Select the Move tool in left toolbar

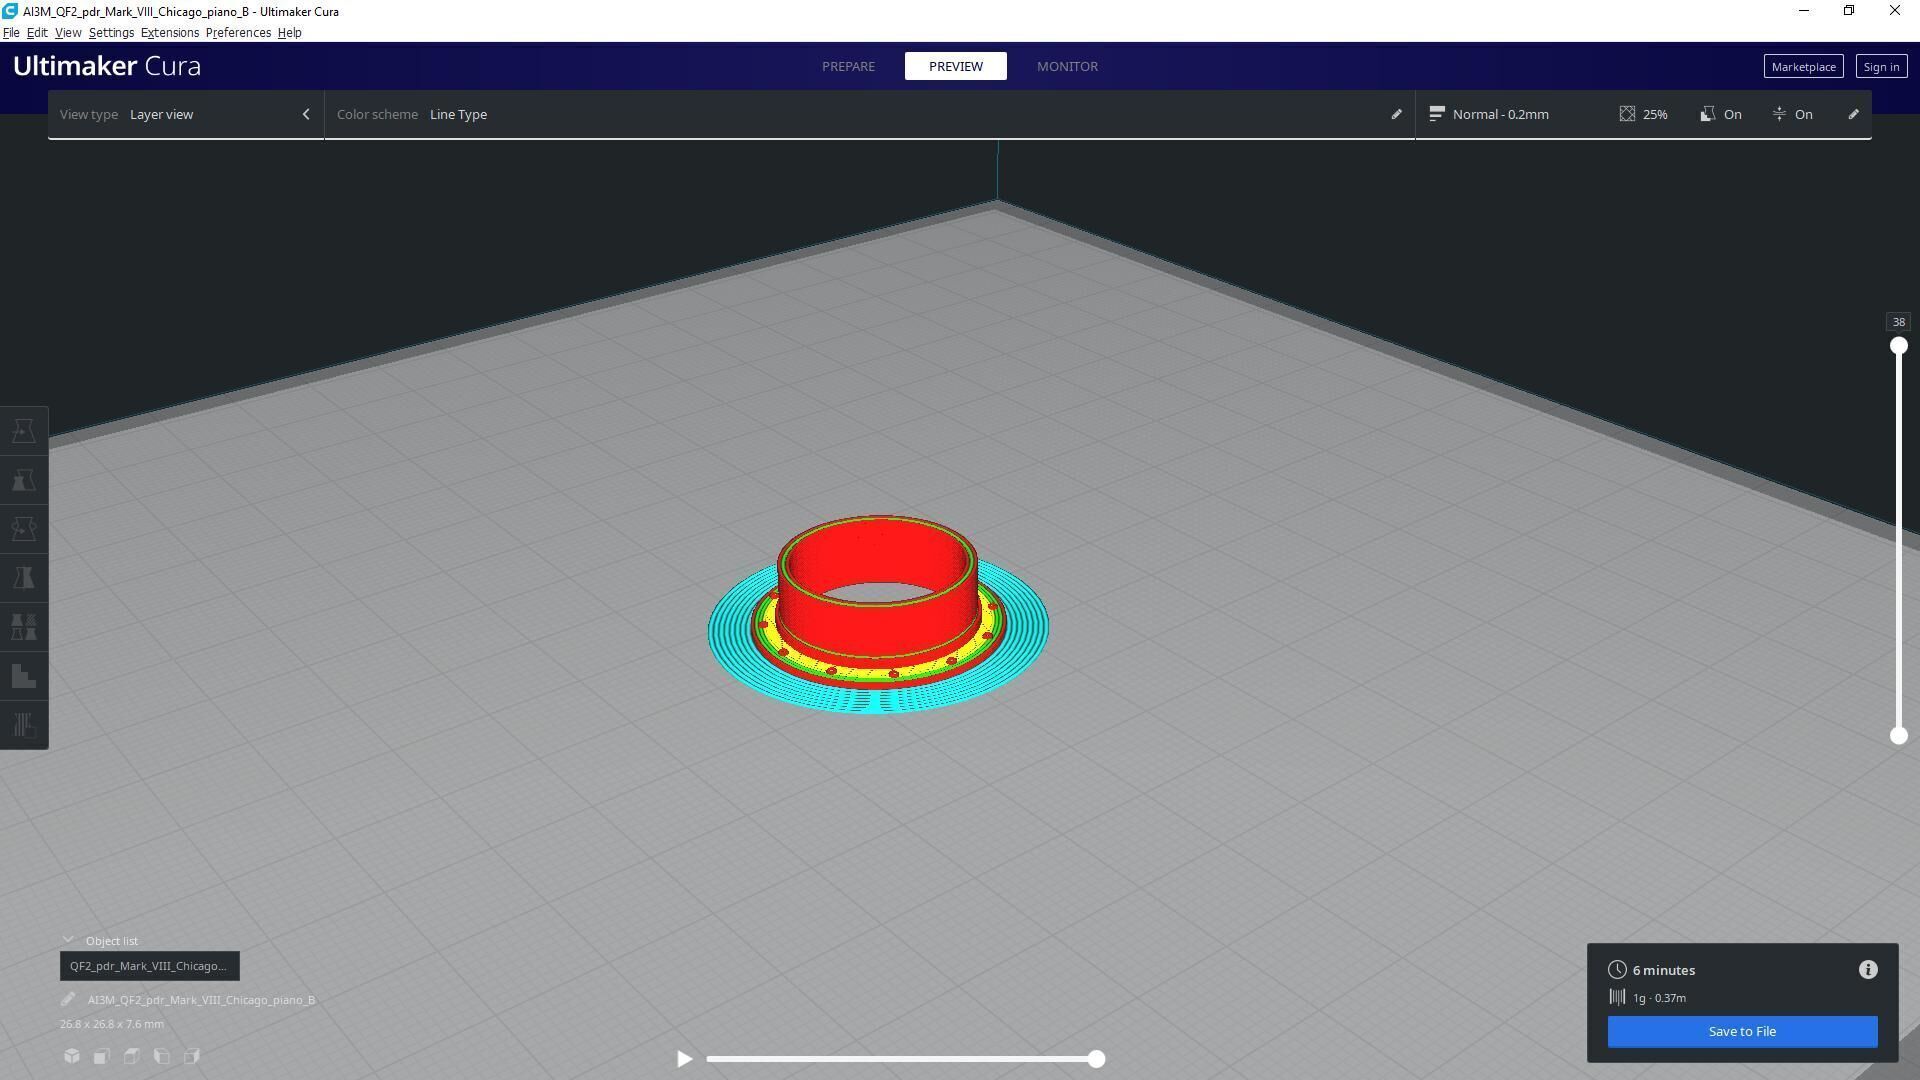coord(24,432)
